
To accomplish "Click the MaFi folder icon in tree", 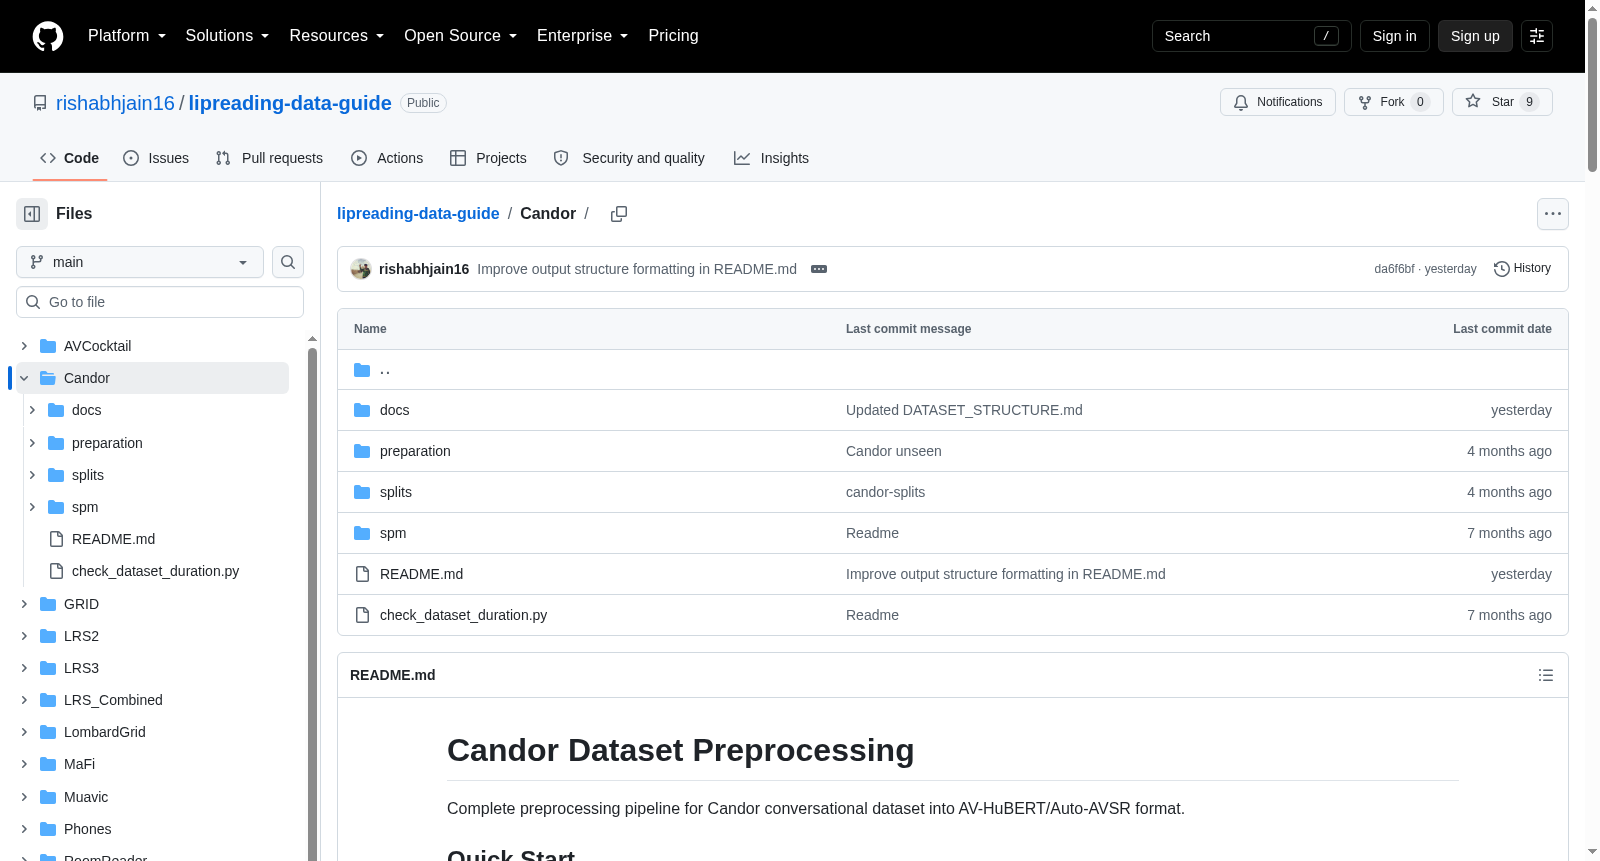I will click(48, 764).
